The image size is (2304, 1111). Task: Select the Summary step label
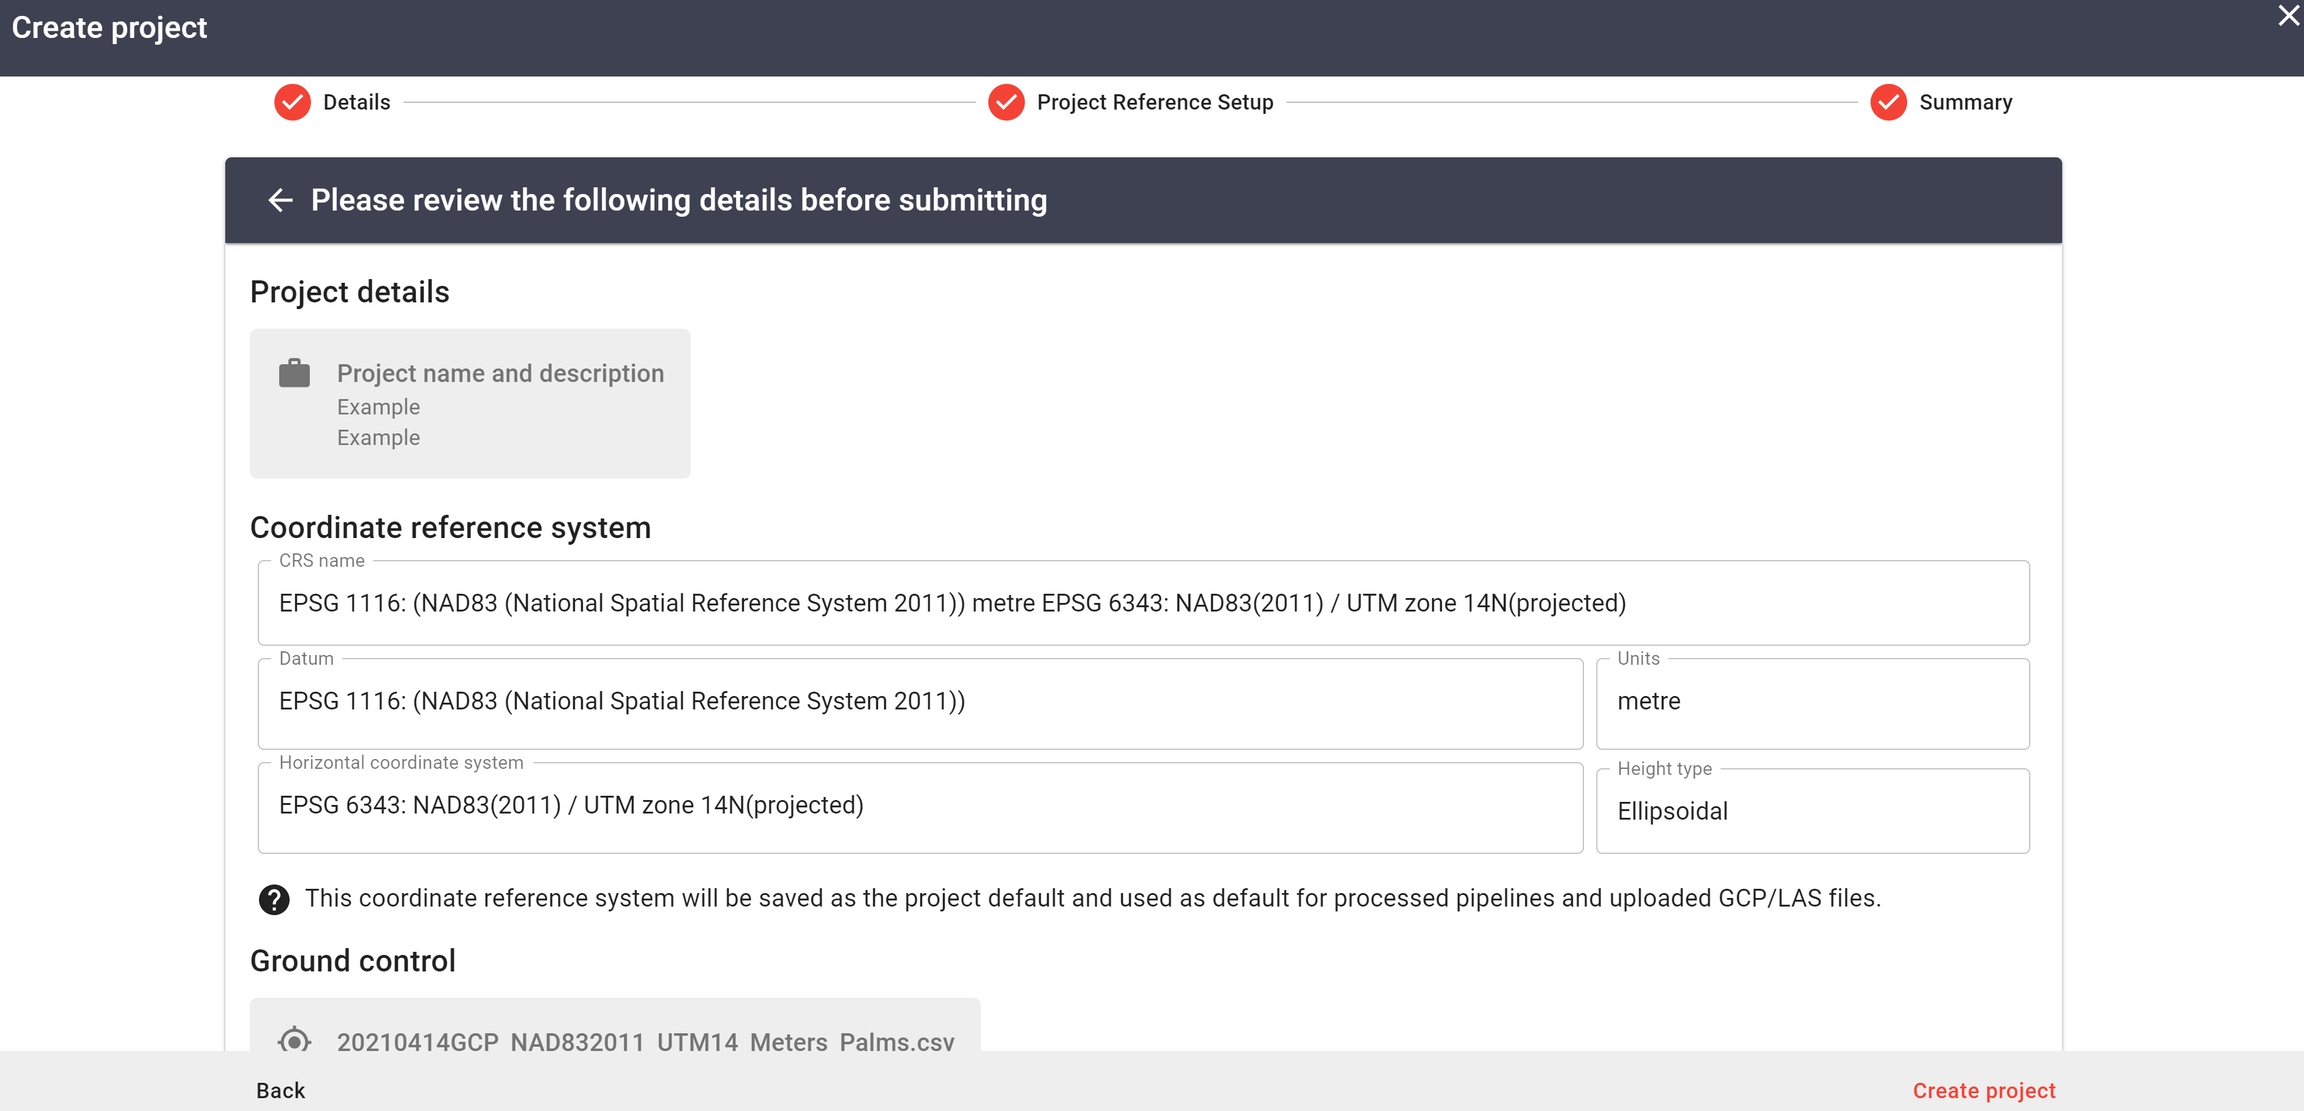click(x=1965, y=102)
